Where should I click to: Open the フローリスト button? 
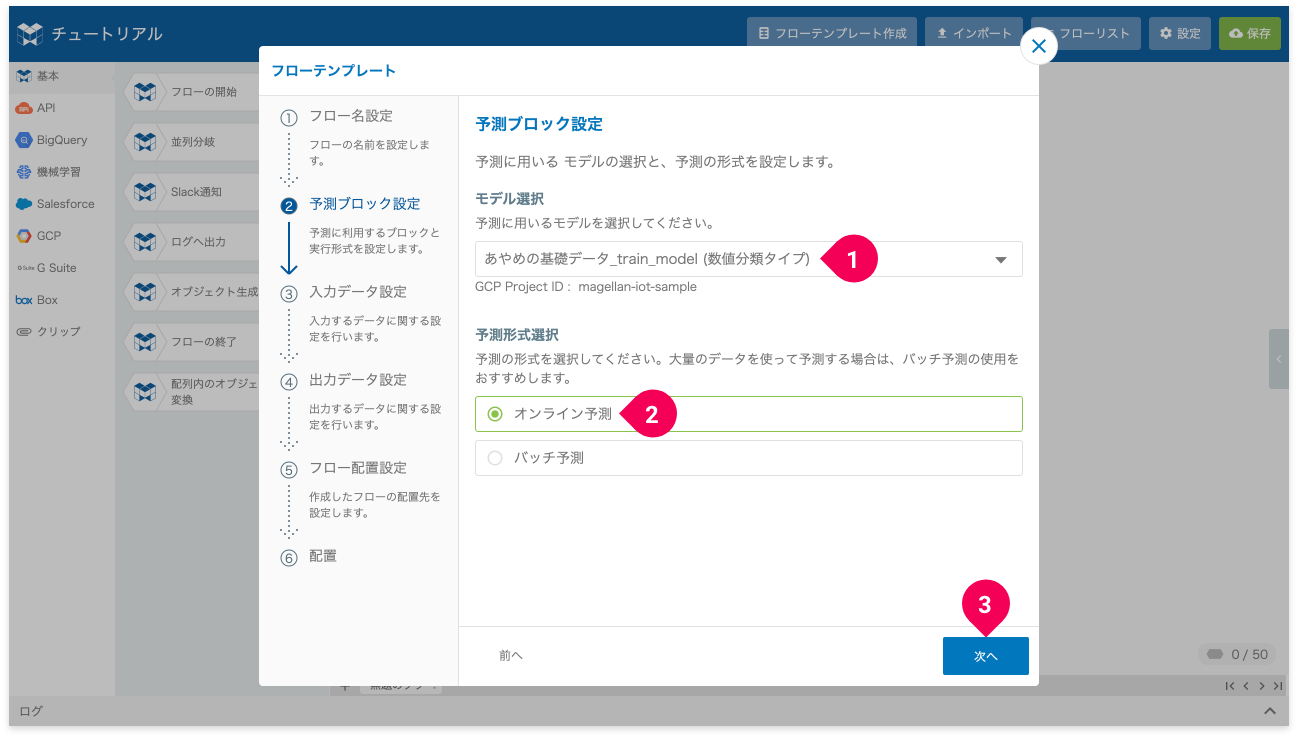(x=1086, y=33)
